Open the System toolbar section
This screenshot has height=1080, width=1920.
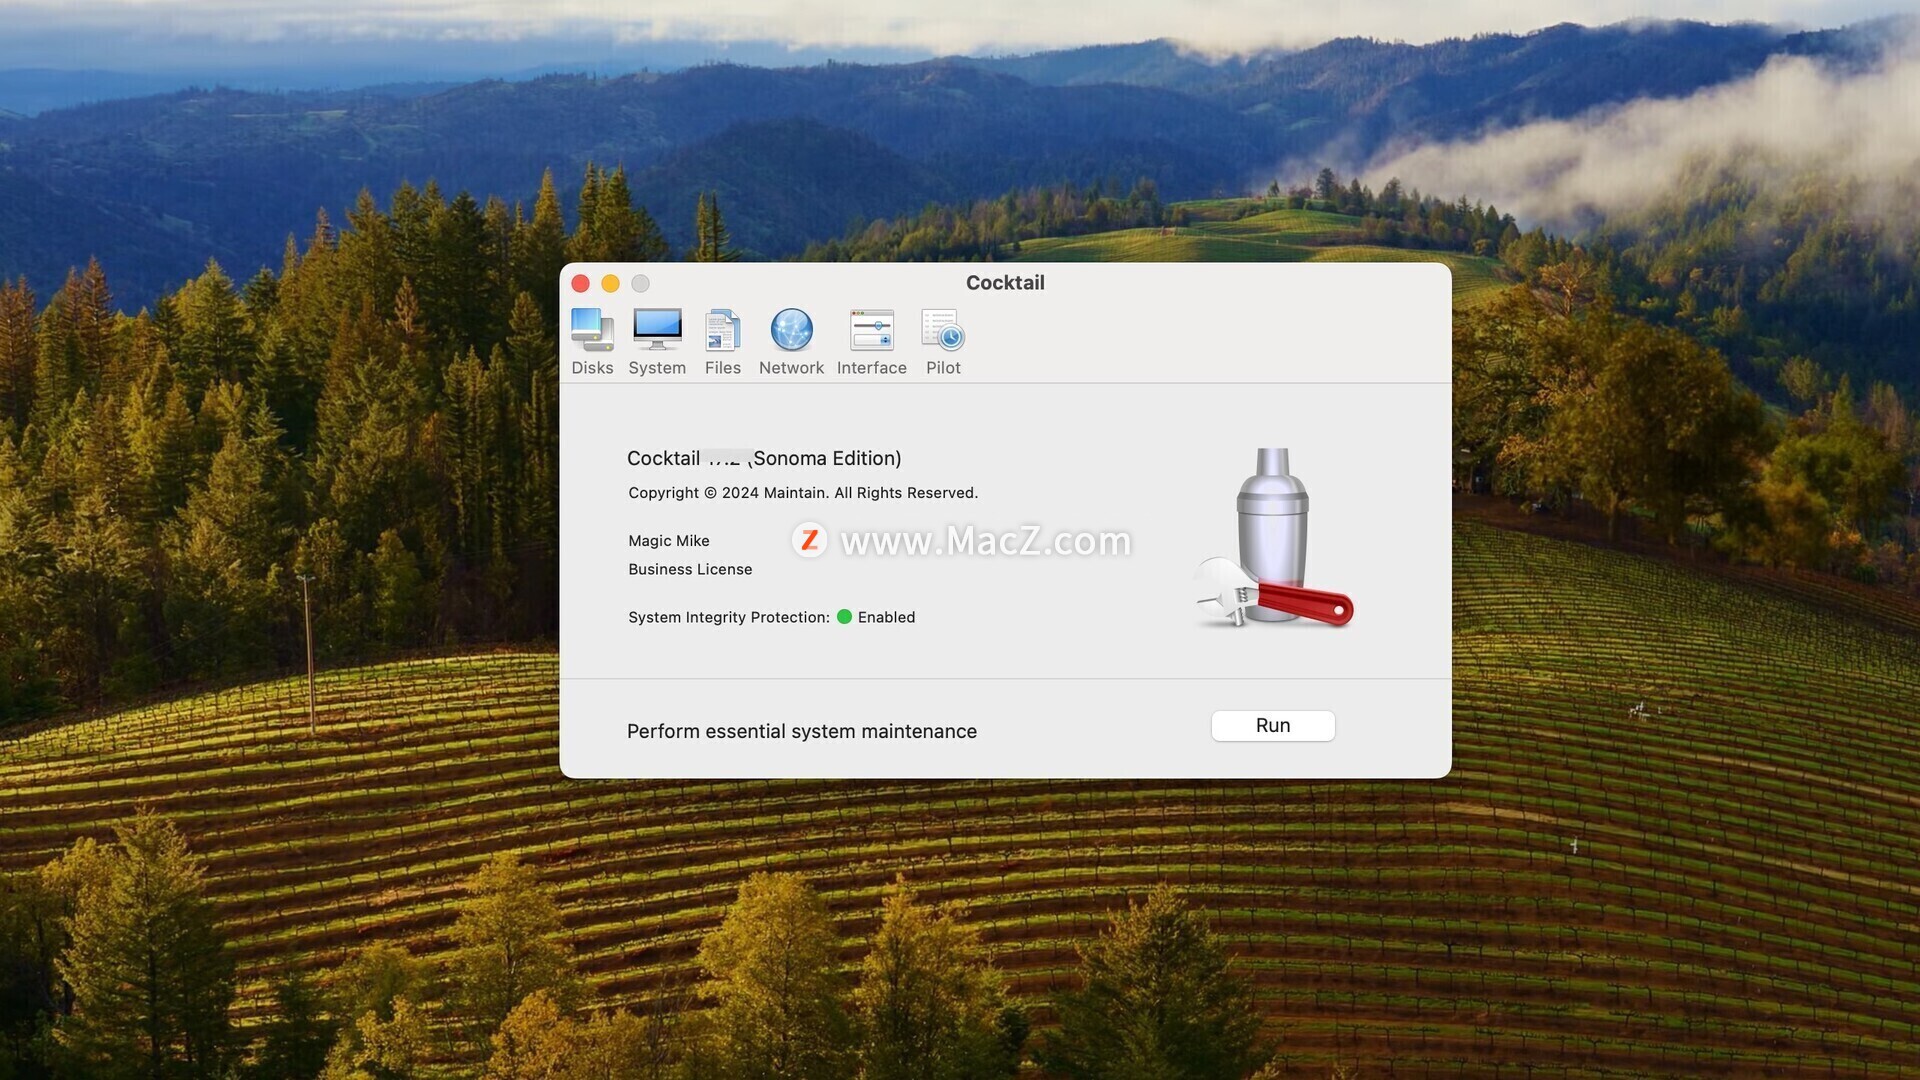tap(657, 342)
